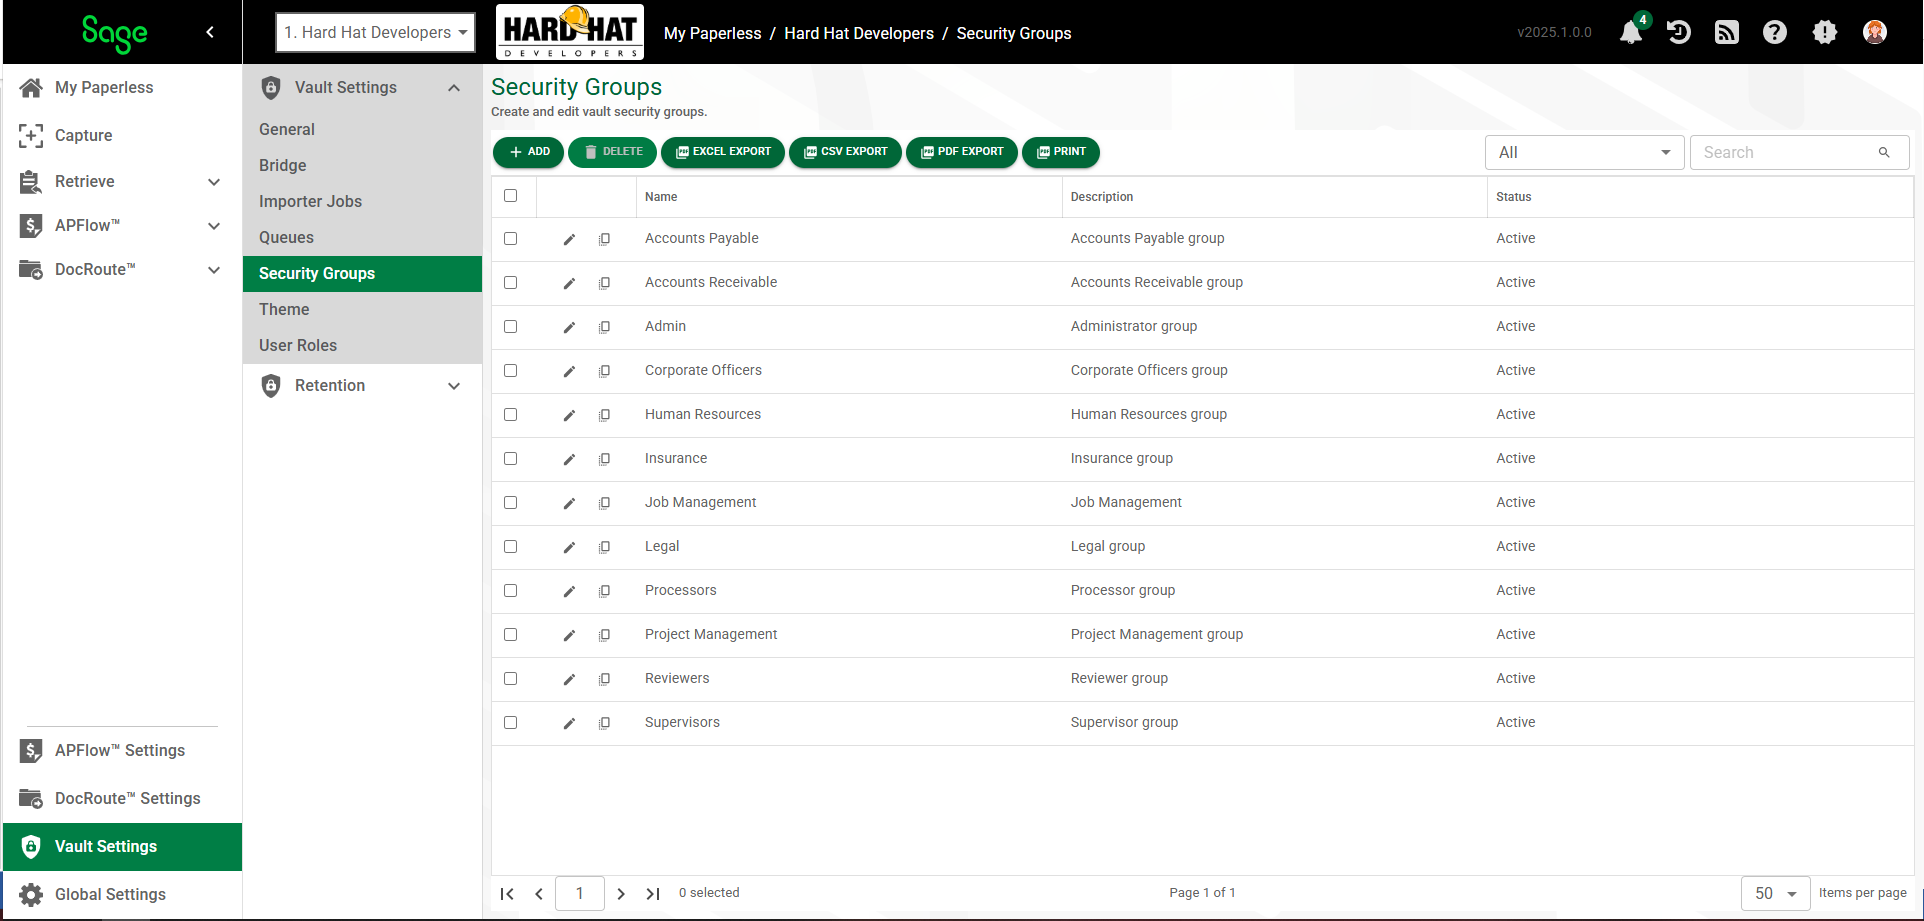Viewport: 1924px width, 921px height.
Task: Open the user profile avatar
Action: pos(1875,32)
